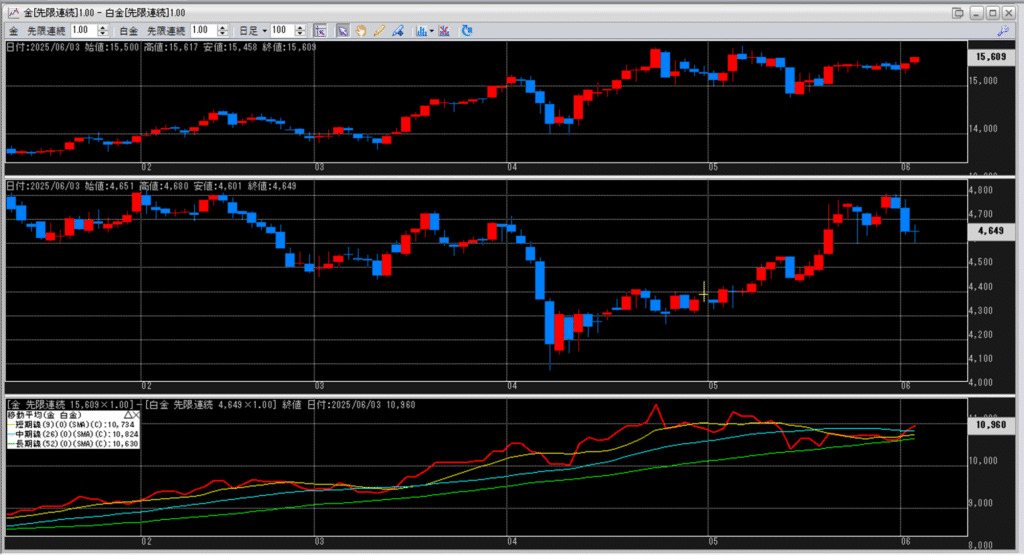Screen dimensions: 1024x555
Task: Click the 金 symbol label in toolbar
Action: click(x=13, y=31)
